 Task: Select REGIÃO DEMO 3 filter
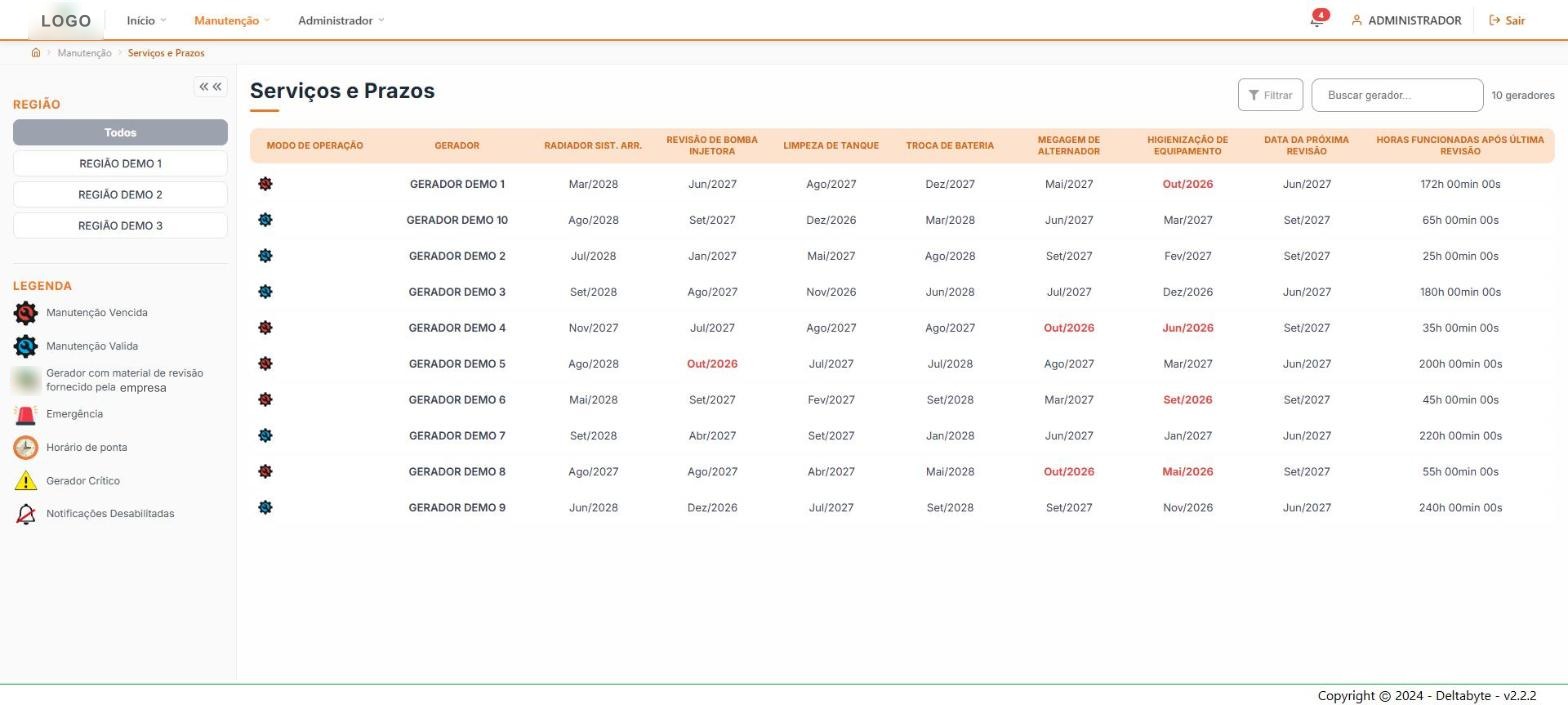[x=120, y=225]
